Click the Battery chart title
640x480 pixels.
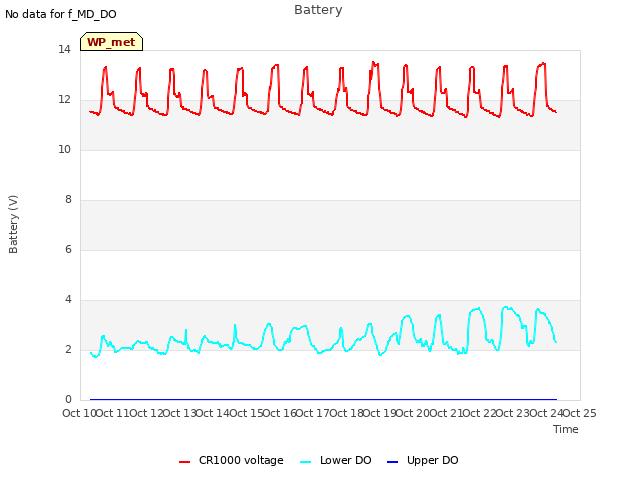318,10
